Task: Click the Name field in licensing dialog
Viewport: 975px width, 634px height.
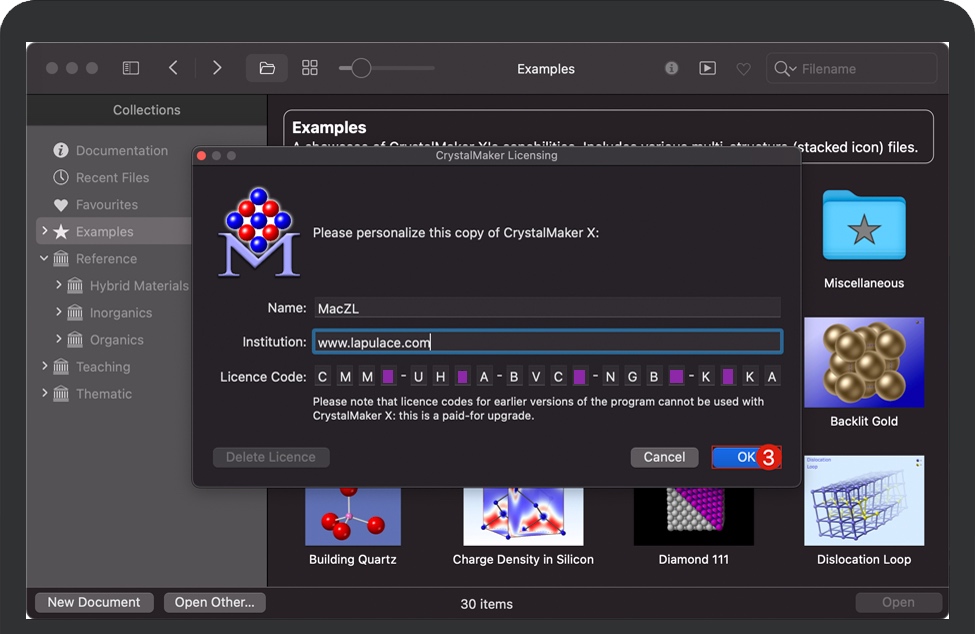Action: click(x=547, y=308)
